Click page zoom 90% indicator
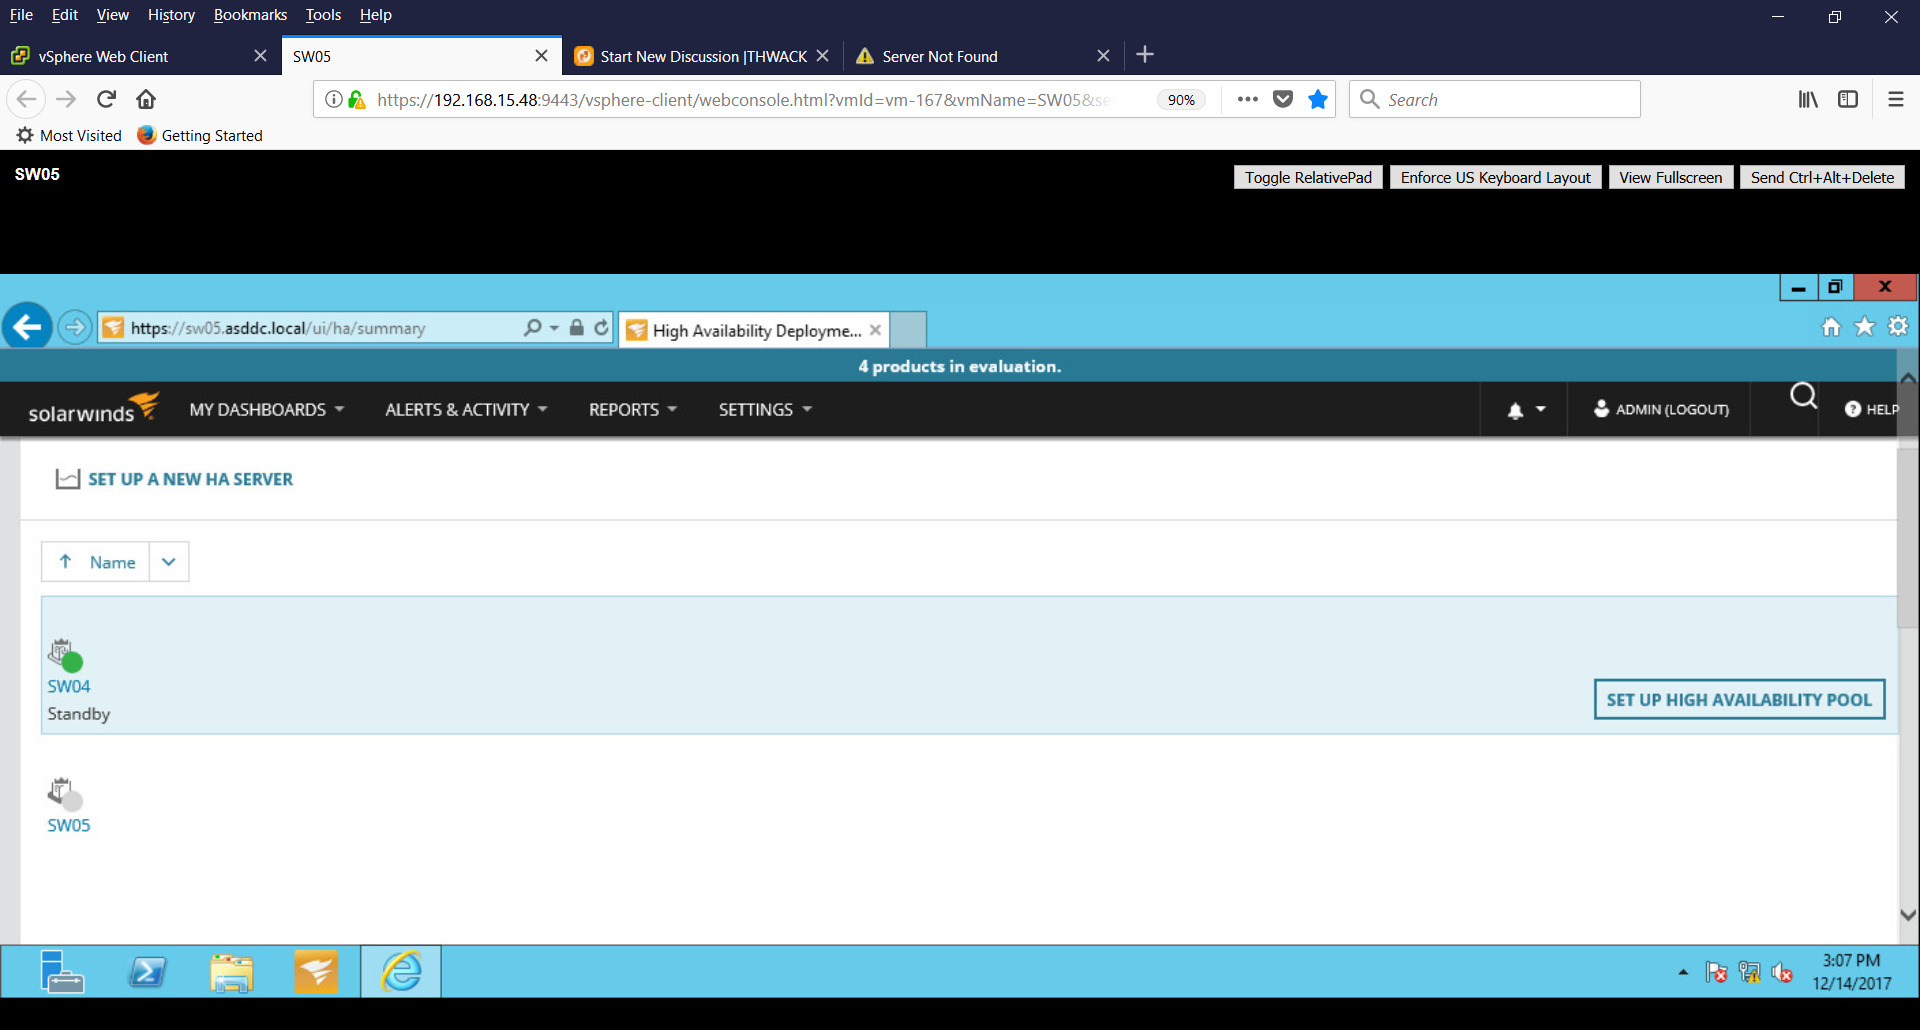1920x1030 pixels. pos(1181,100)
